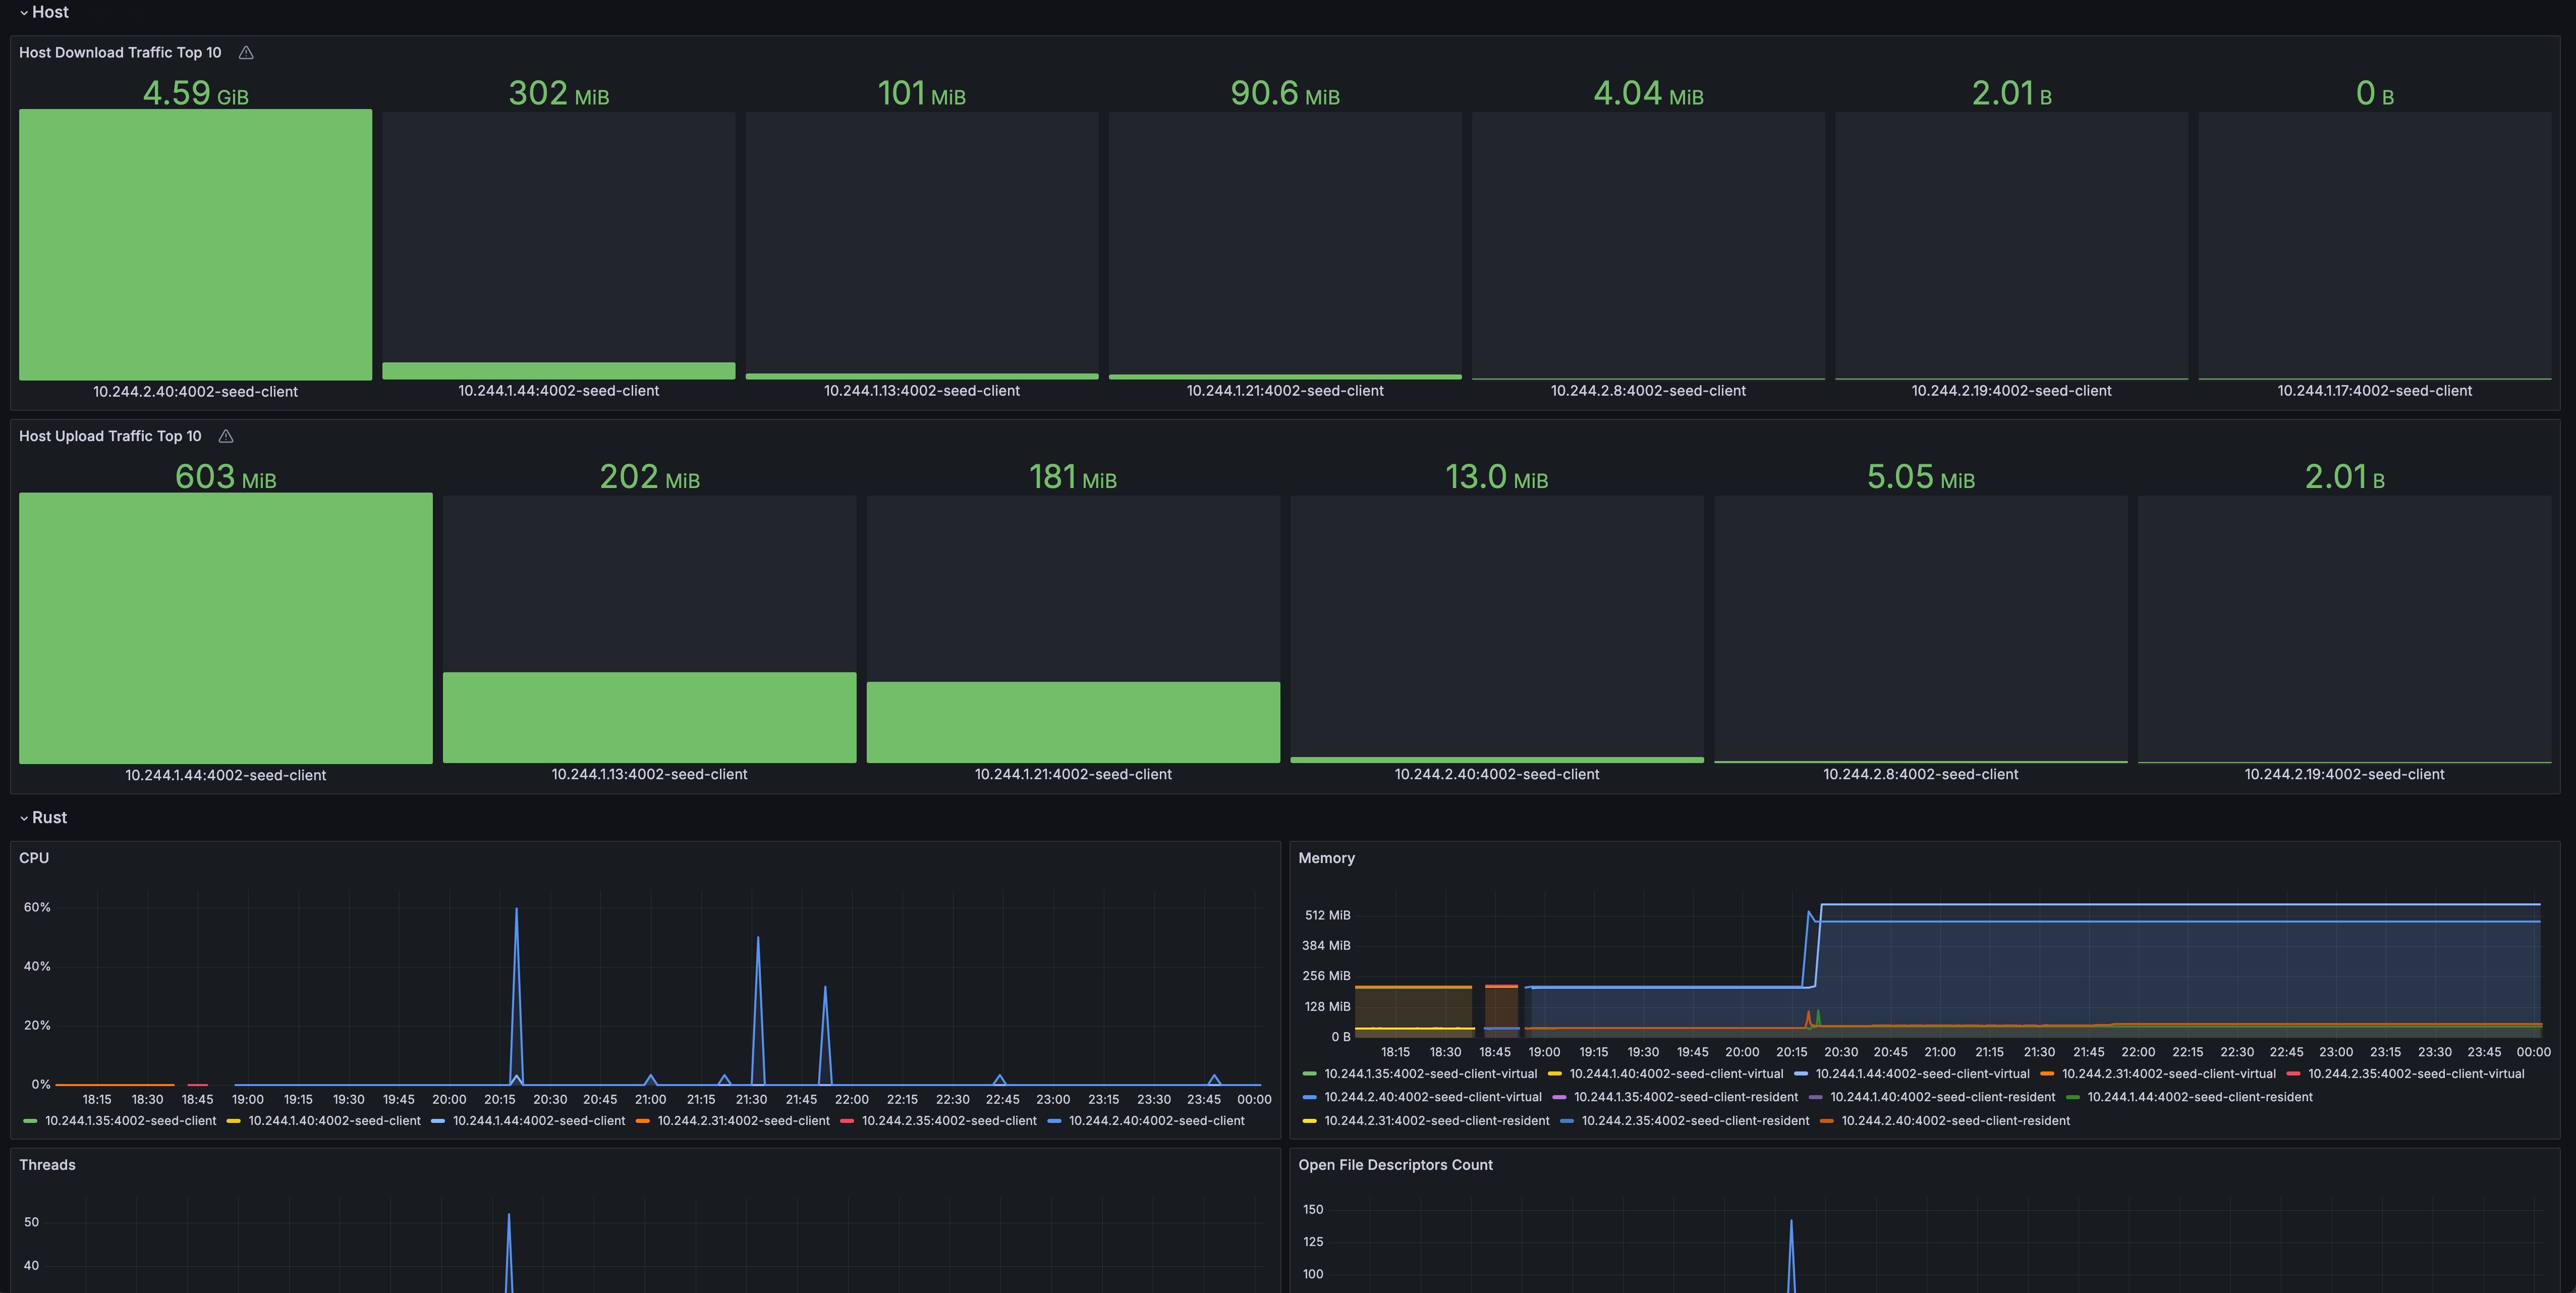The width and height of the screenshot is (2576, 1293).
Task: Open the CPU panel title menu
Action: [34, 858]
